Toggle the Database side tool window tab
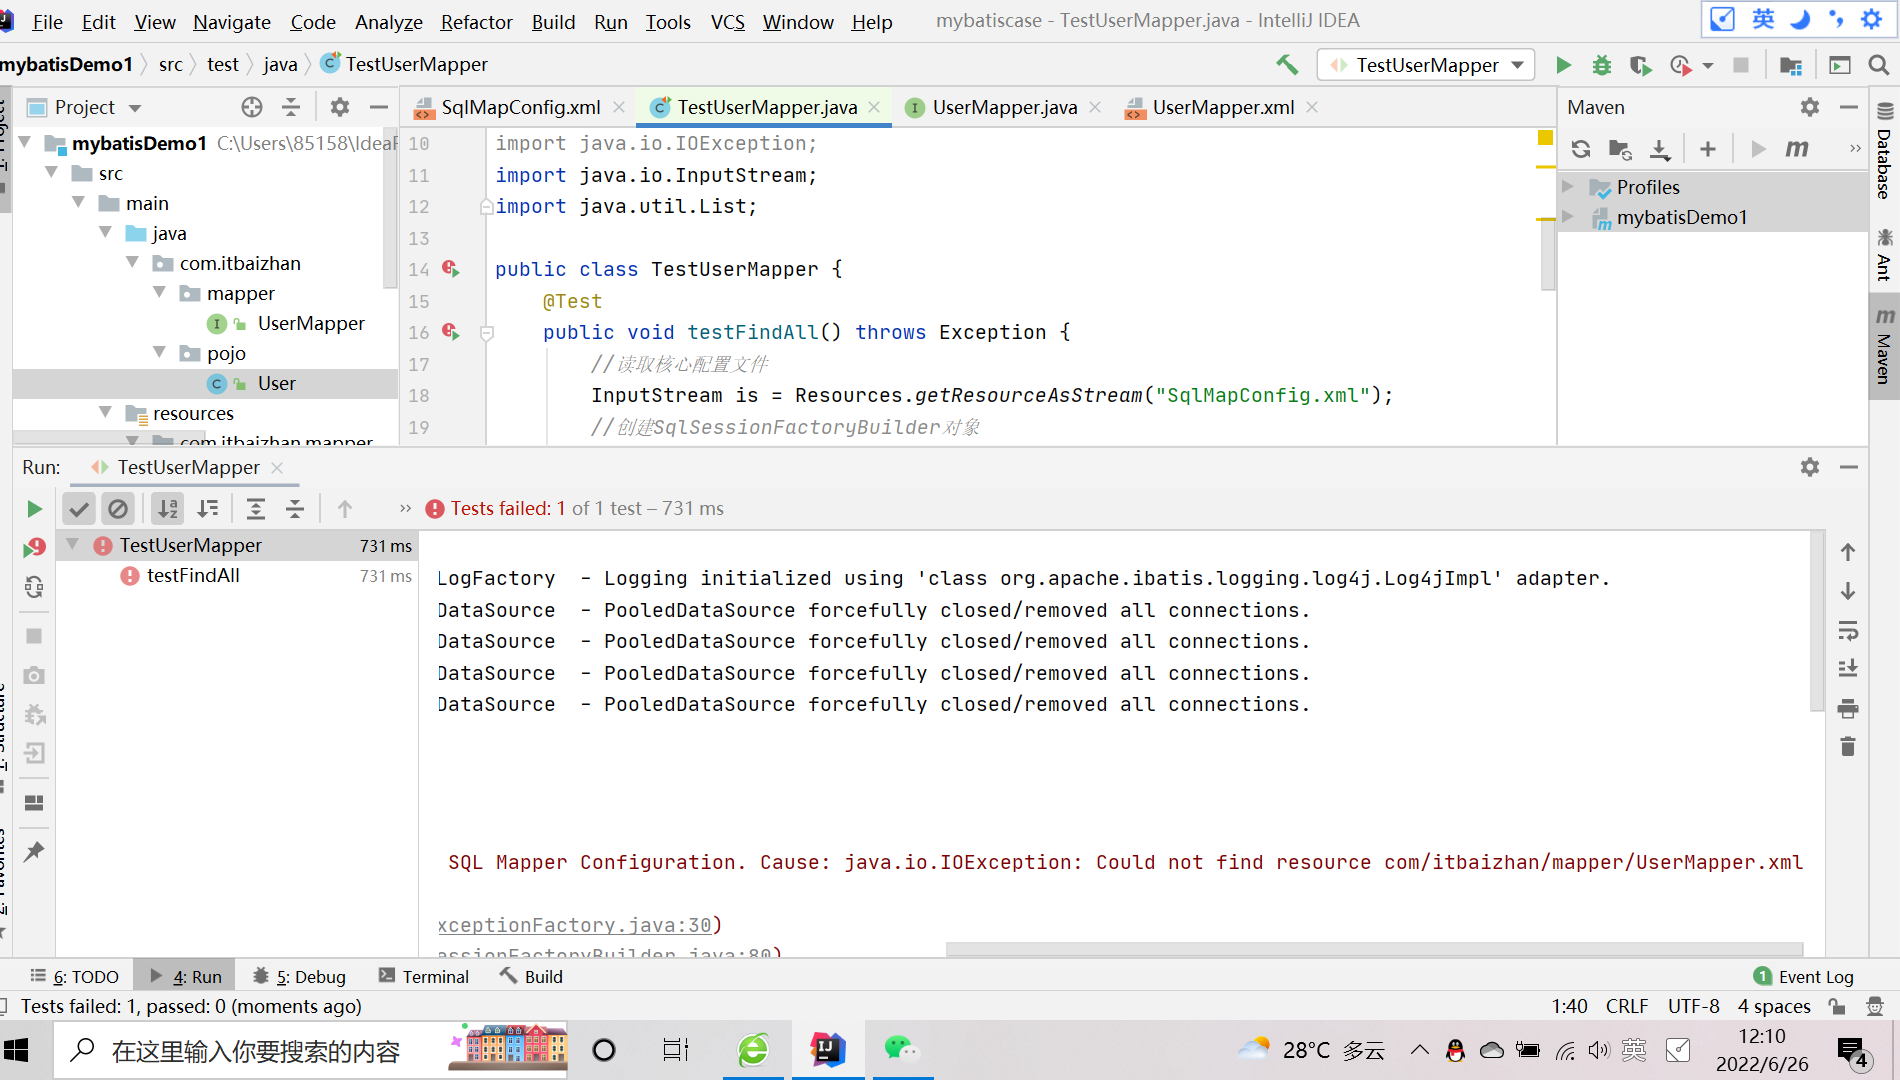 pos(1884,152)
